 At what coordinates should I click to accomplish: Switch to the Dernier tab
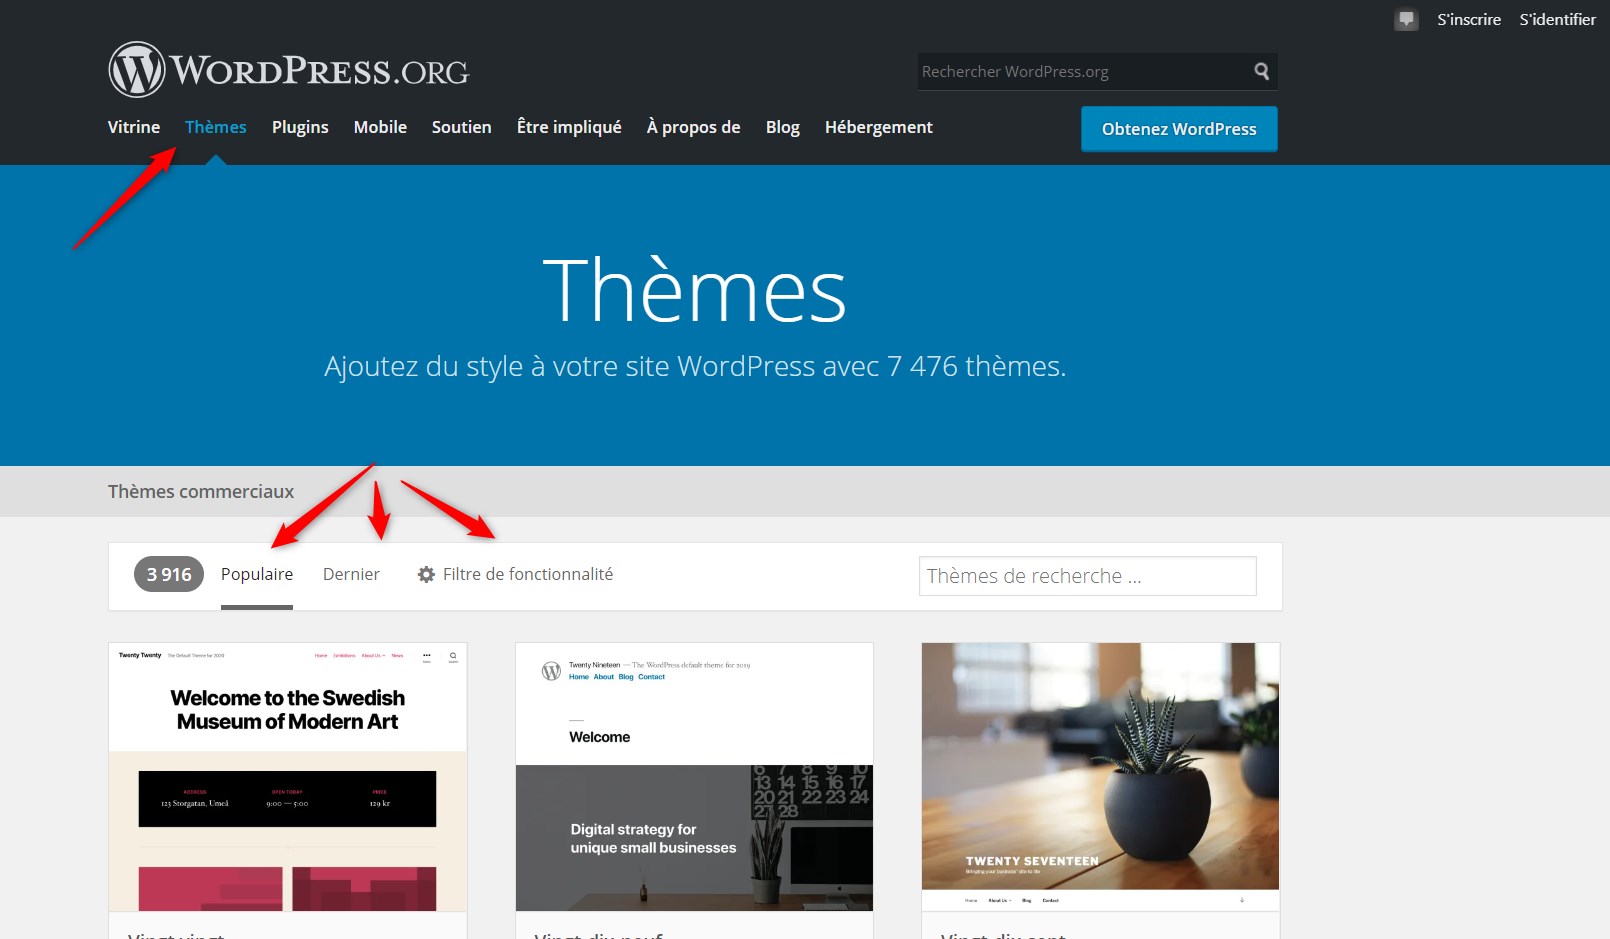pyautogui.click(x=351, y=574)
